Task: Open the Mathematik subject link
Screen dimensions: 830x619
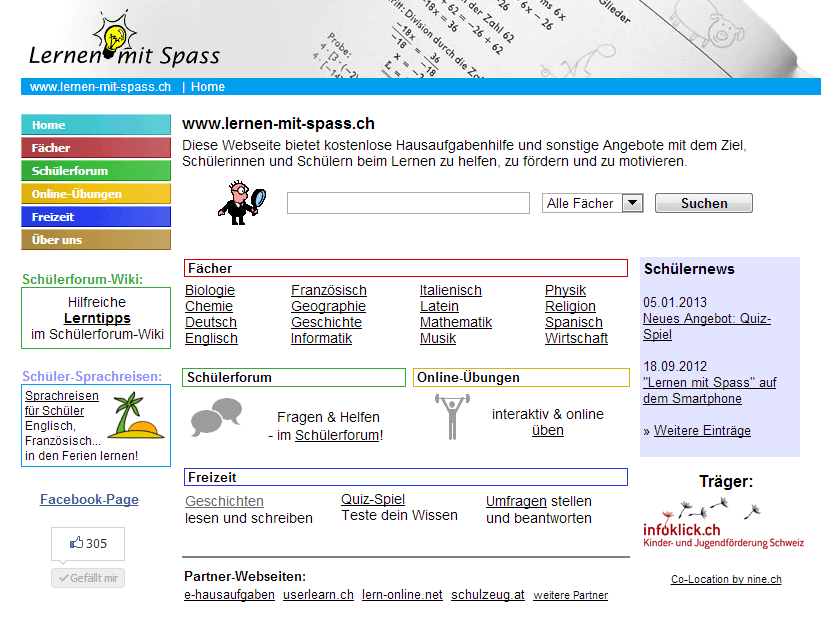Action: [456, 322]
